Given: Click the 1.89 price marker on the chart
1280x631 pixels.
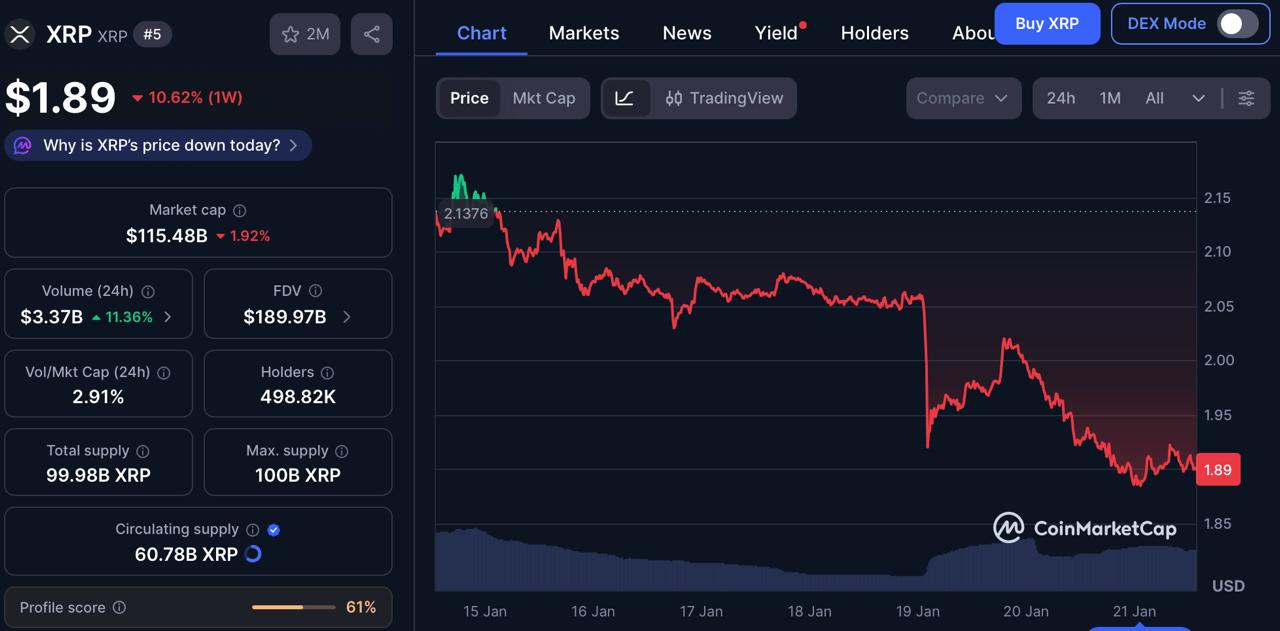Looking at the screenshot, I should click(1217, 469).
